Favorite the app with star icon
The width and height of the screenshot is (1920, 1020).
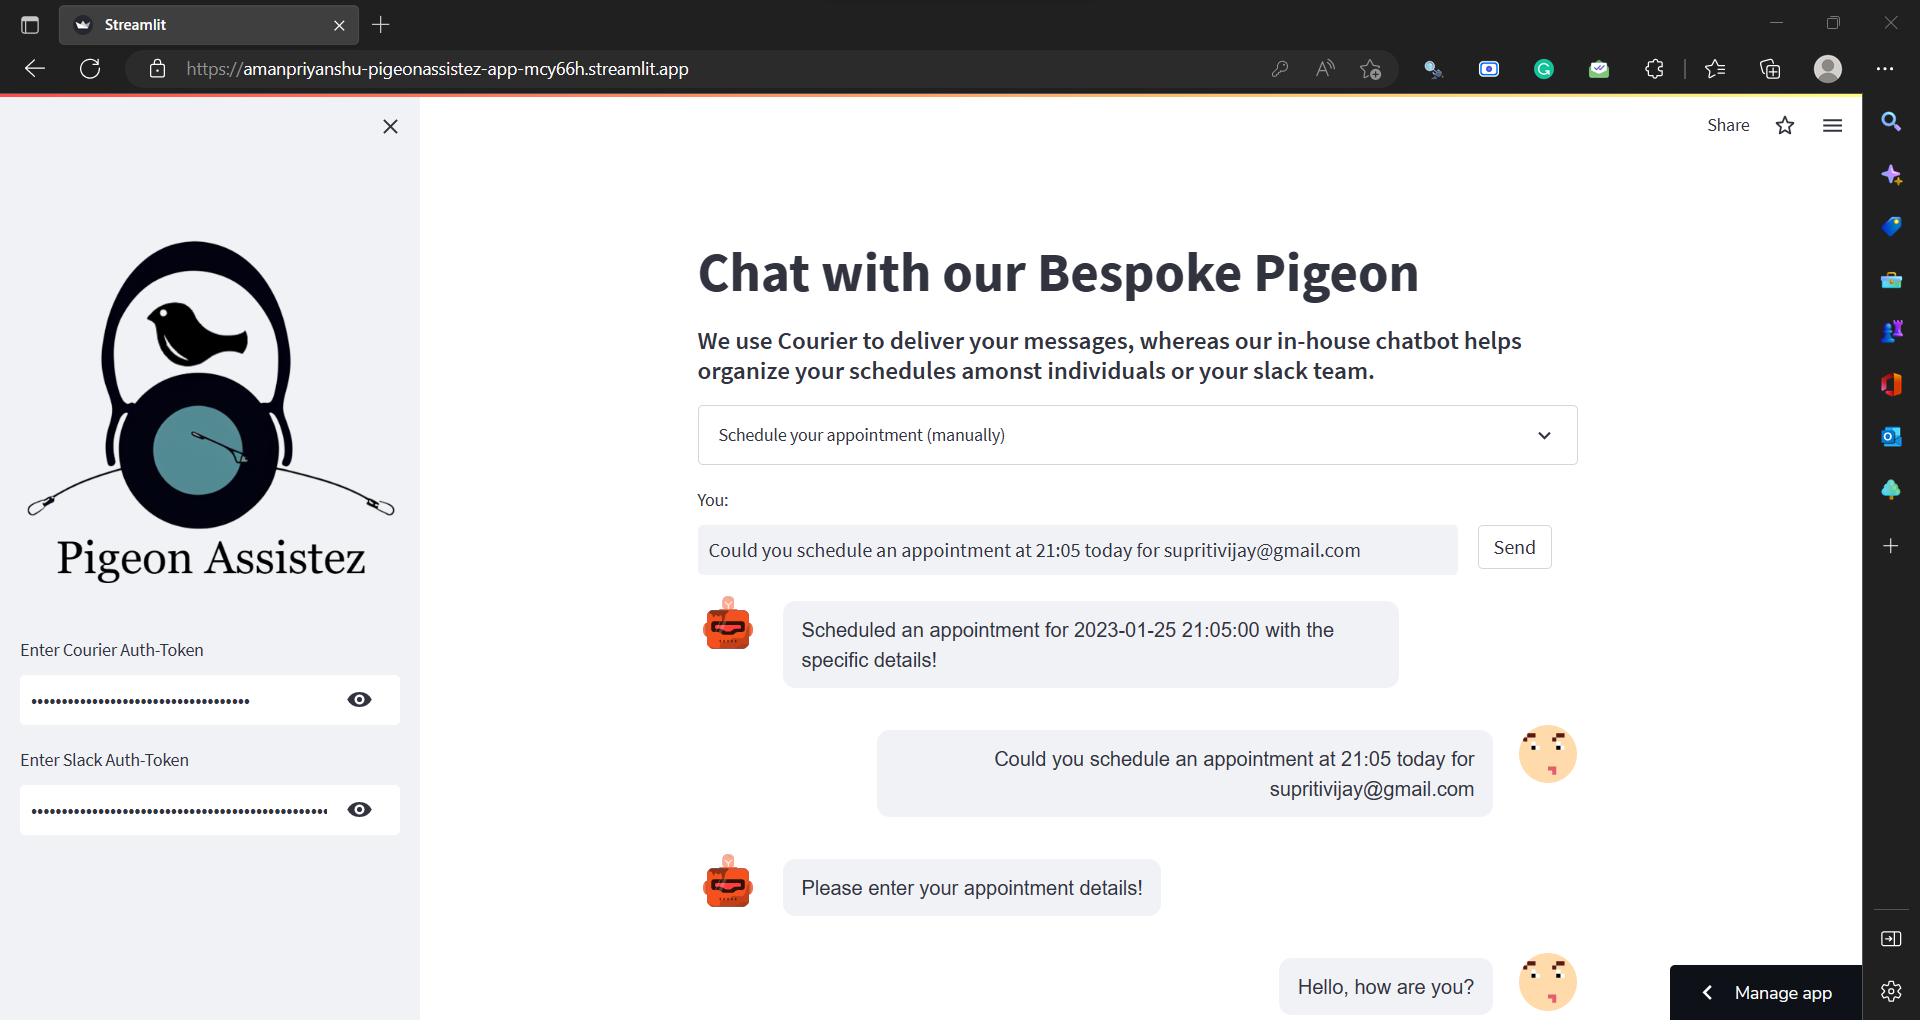point(1785,125)
